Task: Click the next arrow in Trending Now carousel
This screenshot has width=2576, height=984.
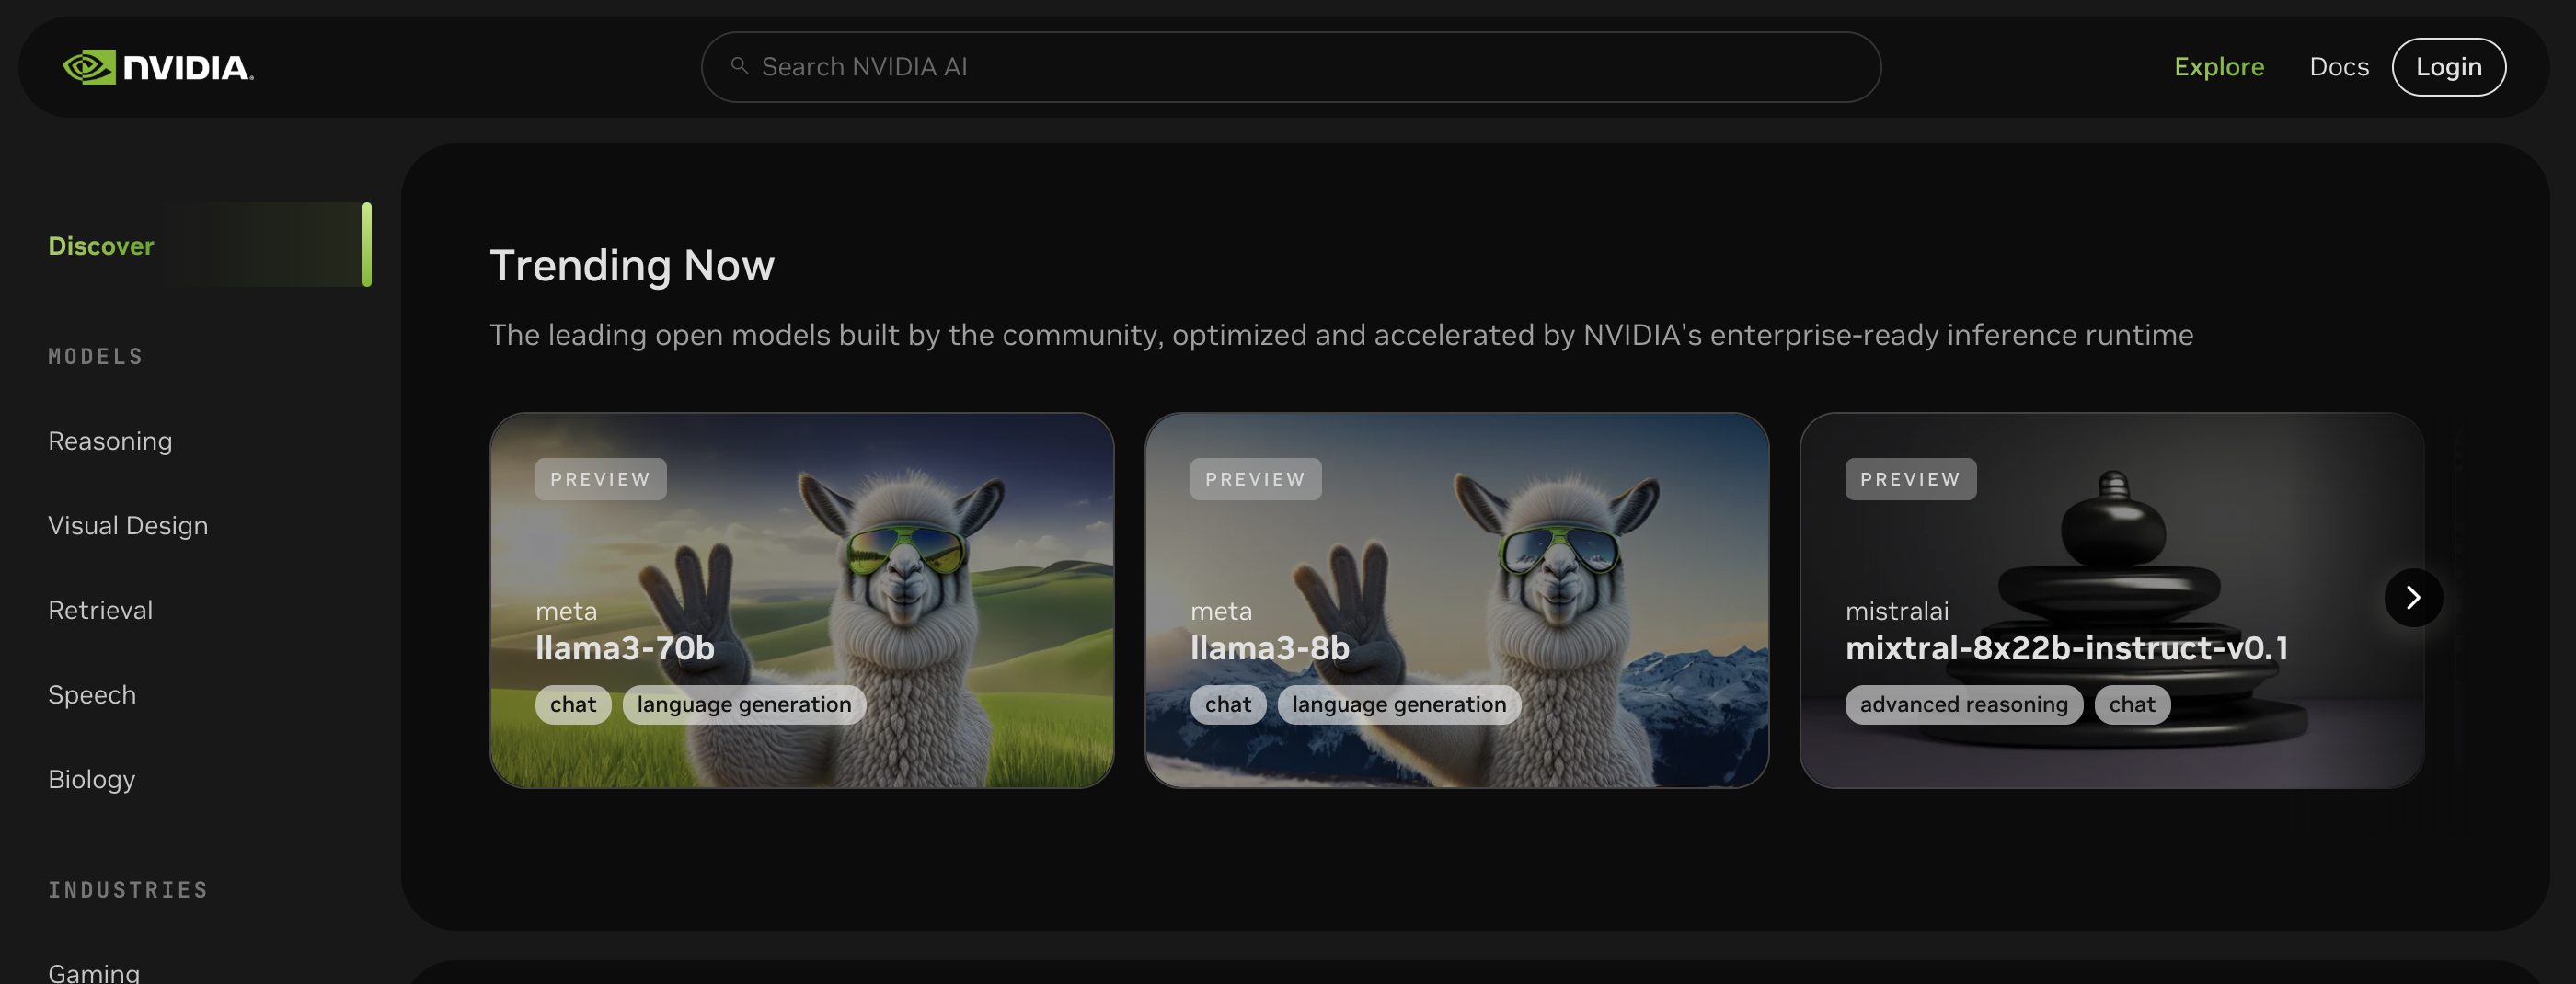Action: point(2413,598)
